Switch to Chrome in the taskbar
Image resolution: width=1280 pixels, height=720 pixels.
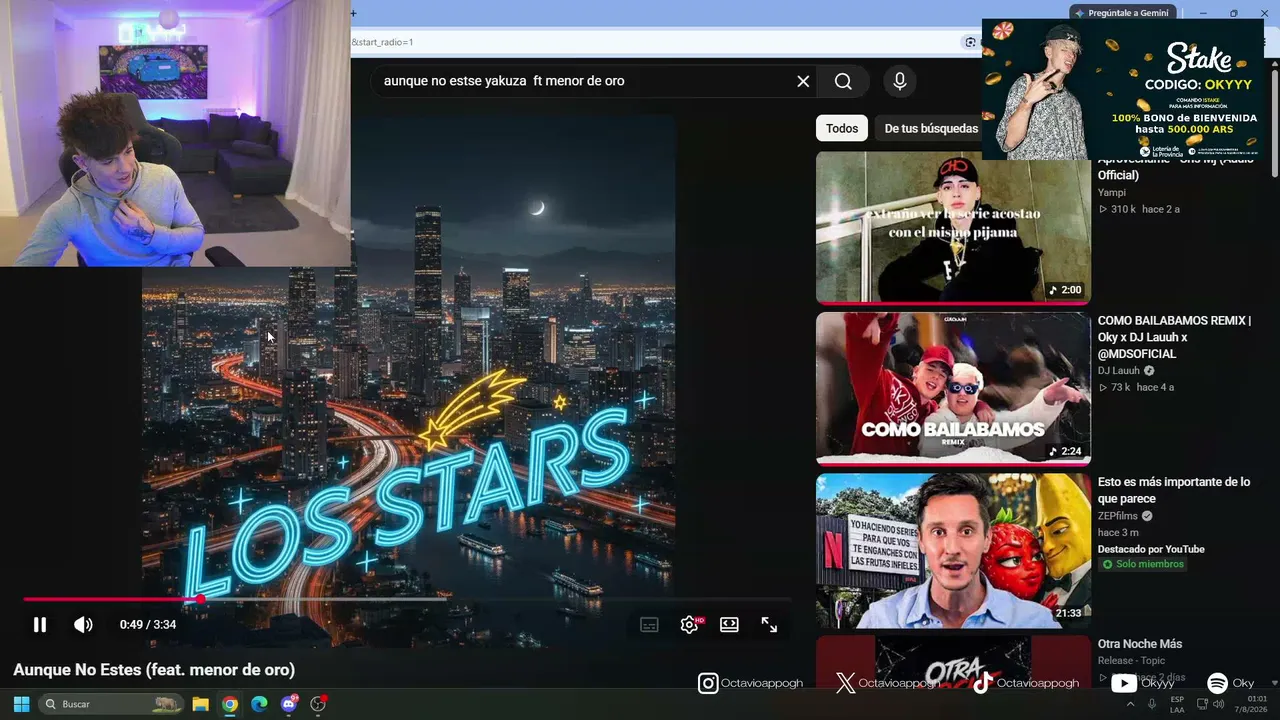tap(230, 704)
